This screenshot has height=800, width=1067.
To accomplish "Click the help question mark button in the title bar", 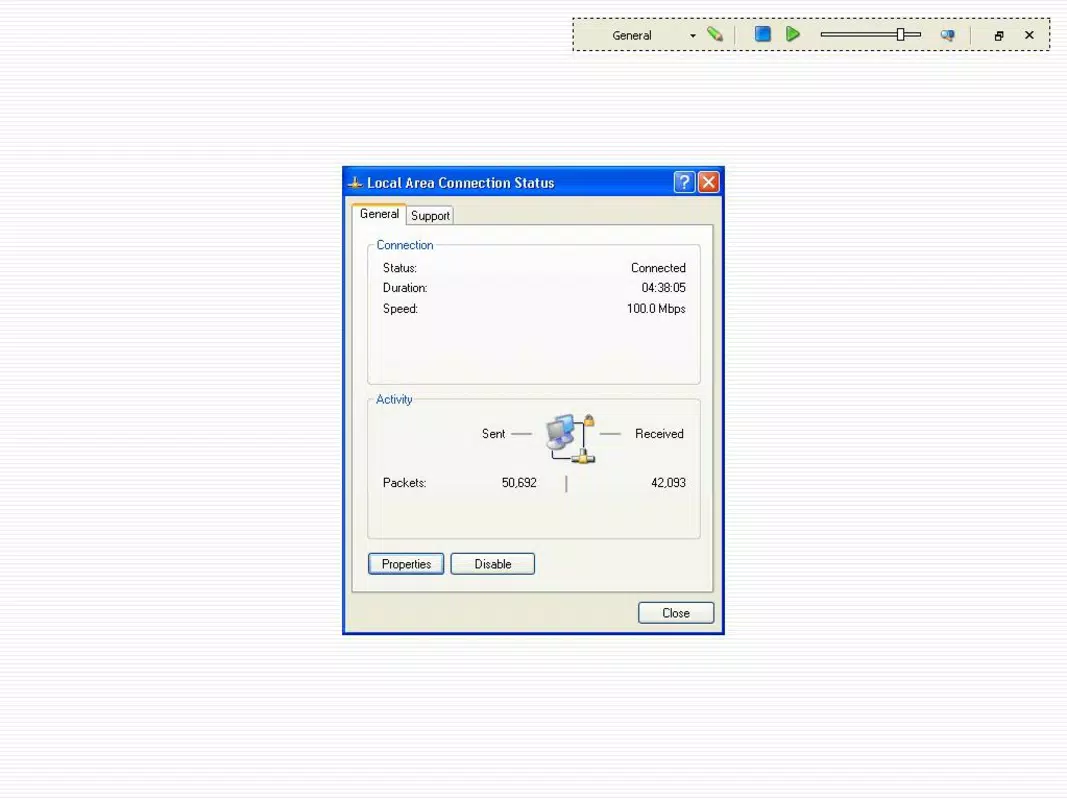I will point(684,182).
